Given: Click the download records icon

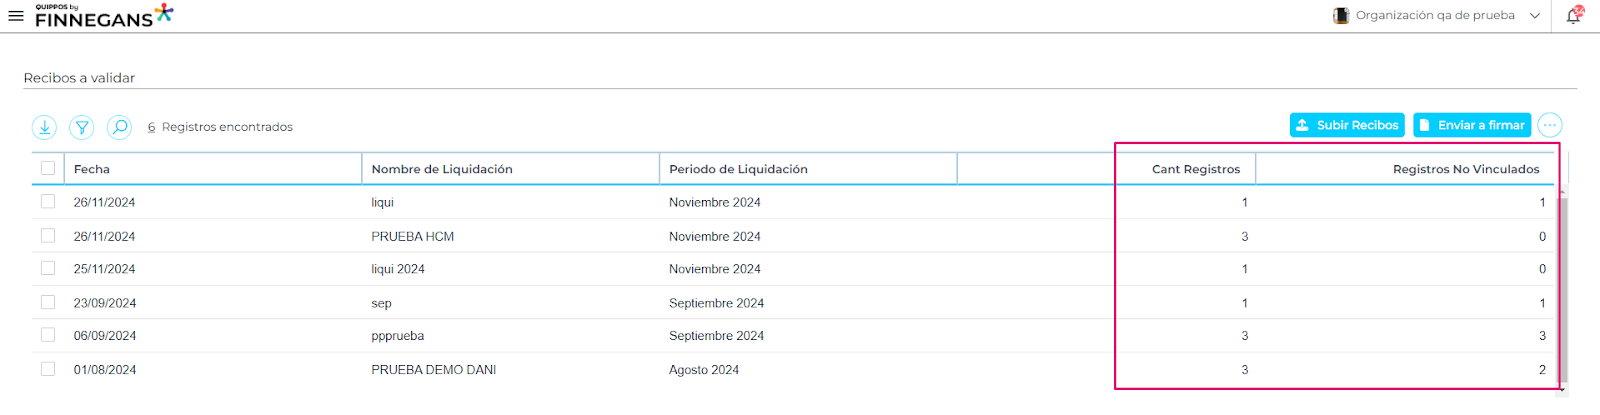Looking at the screenshot, I should (x=44, y=127).
